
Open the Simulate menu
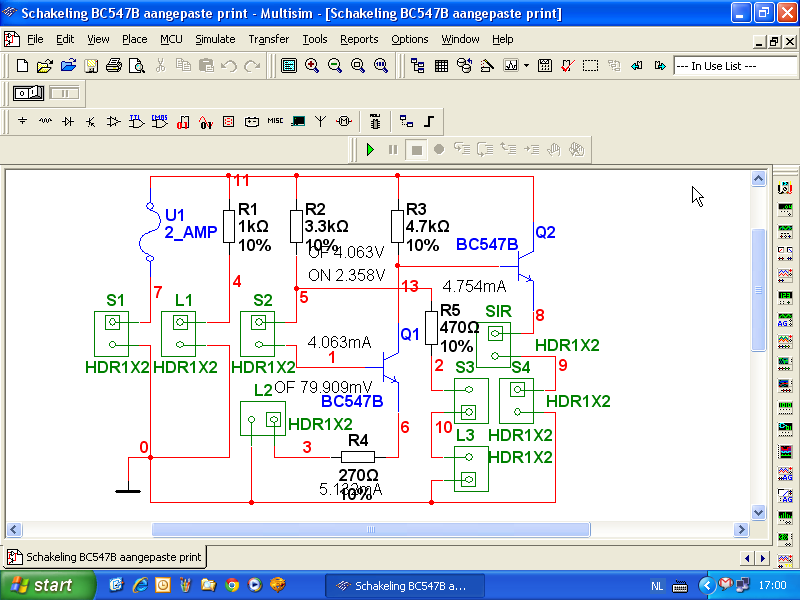(215, 39)
